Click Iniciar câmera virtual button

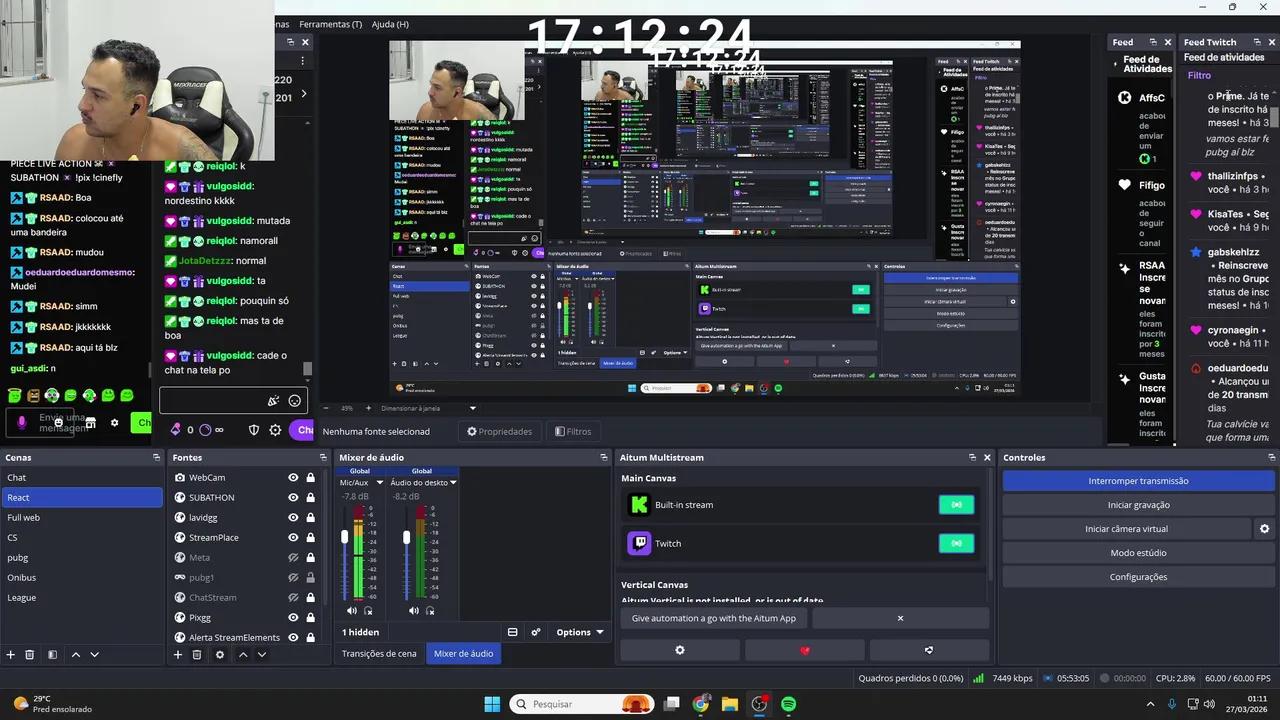click(1126, 529)
